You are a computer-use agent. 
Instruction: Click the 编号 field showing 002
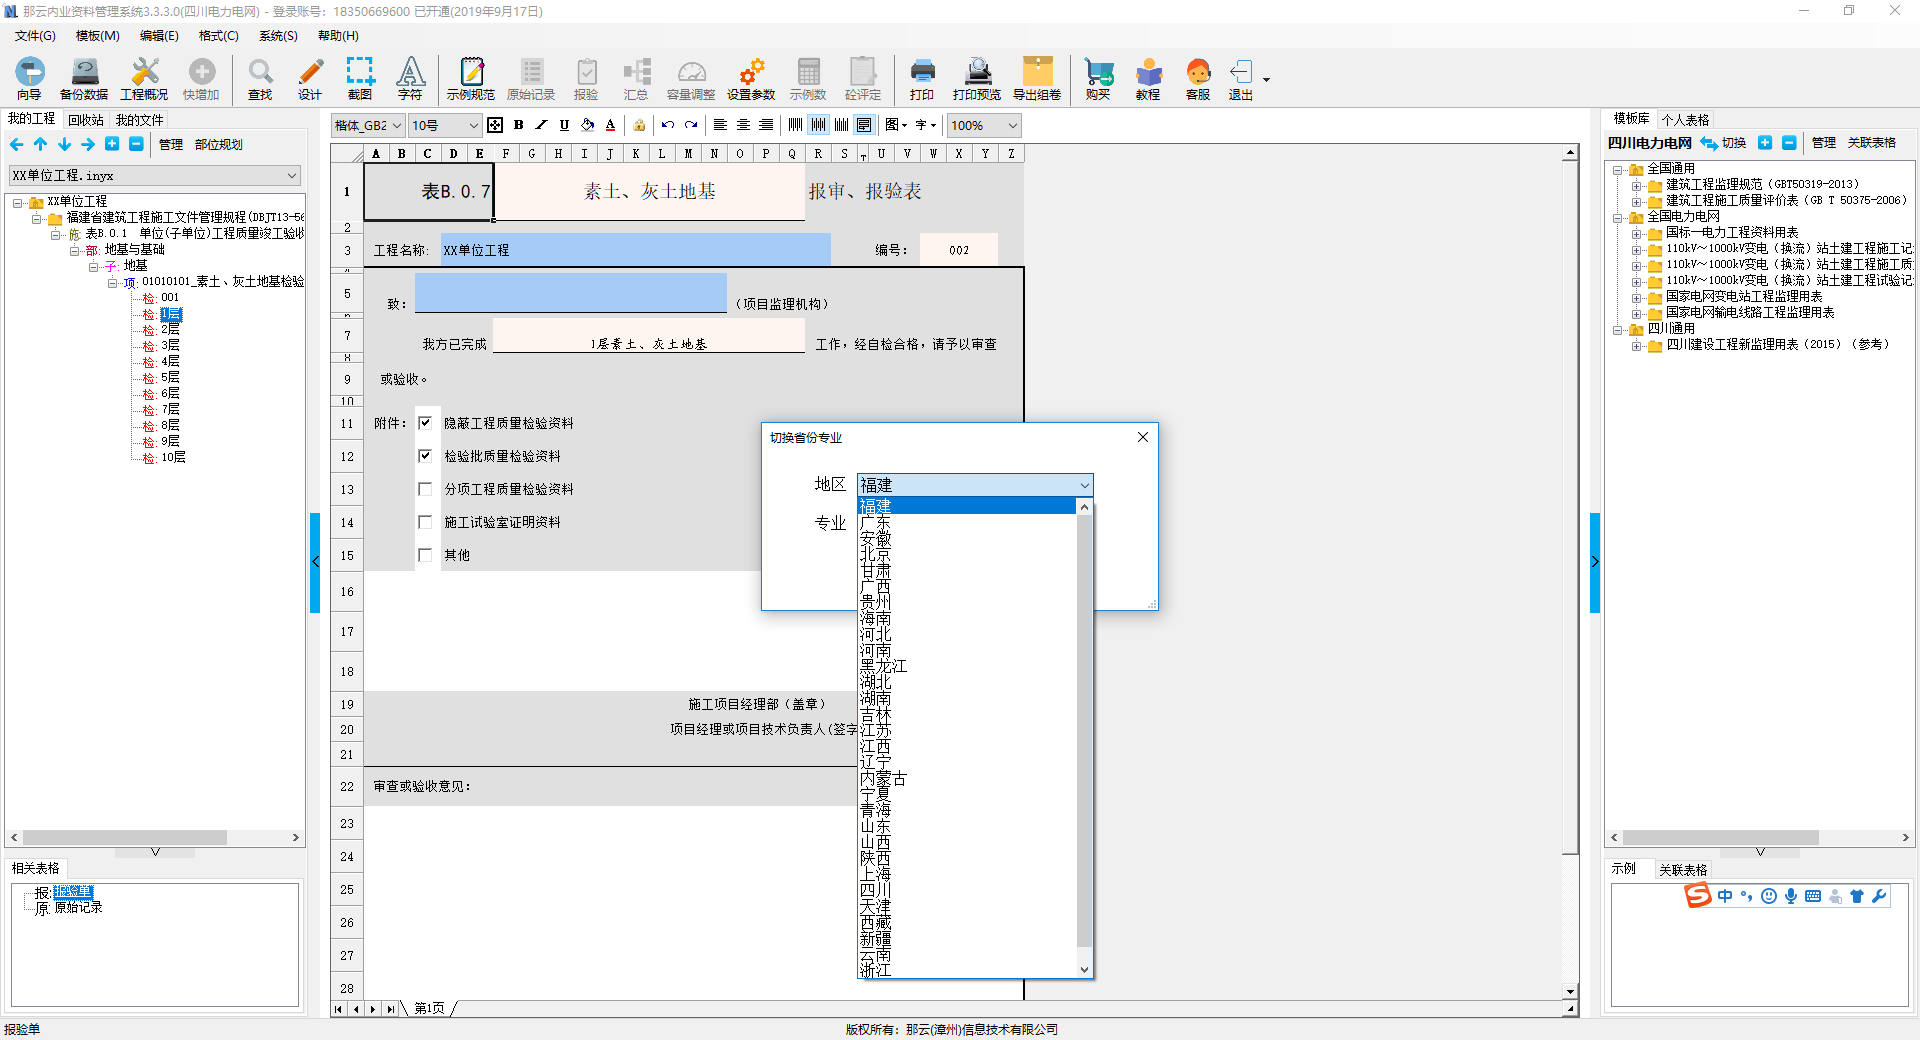pos(959,250)
